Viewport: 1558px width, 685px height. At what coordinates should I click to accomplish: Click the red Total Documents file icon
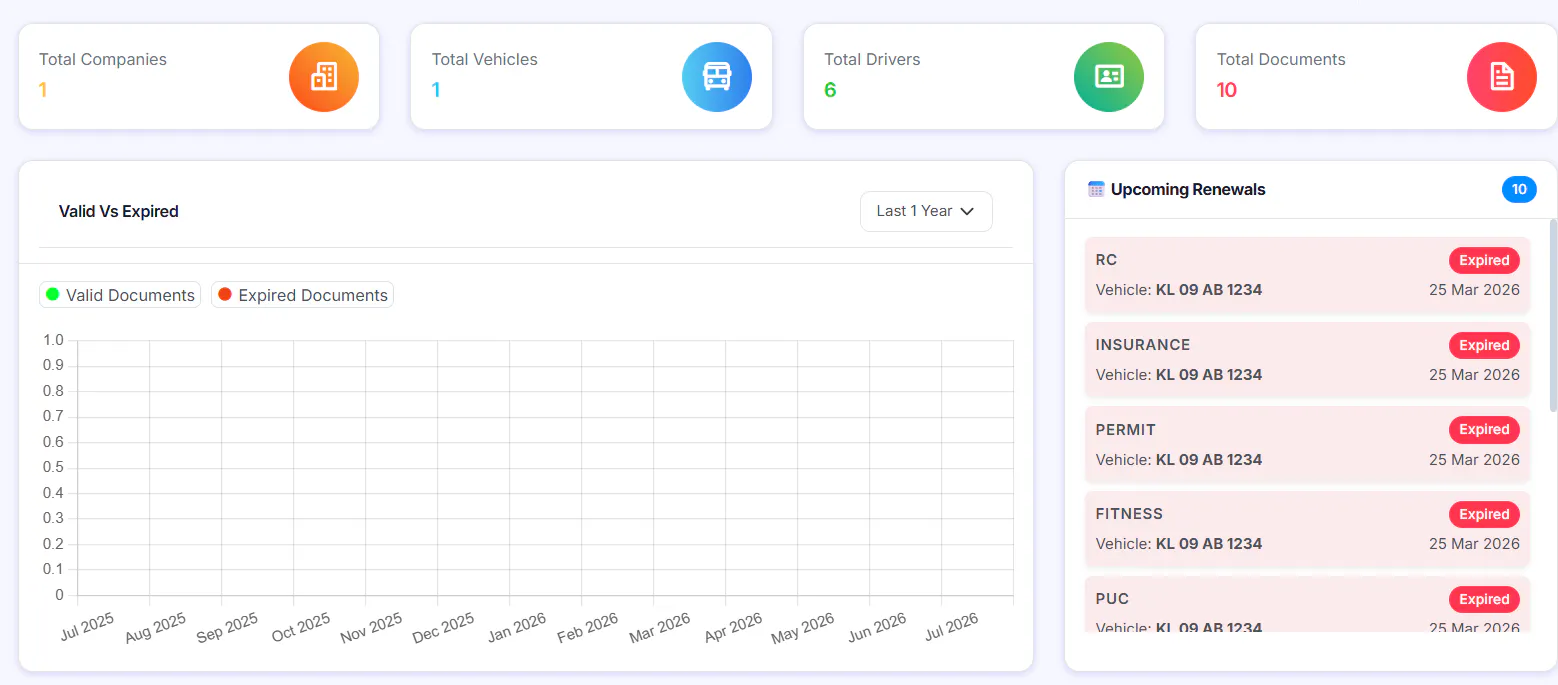click(1502, 77)
